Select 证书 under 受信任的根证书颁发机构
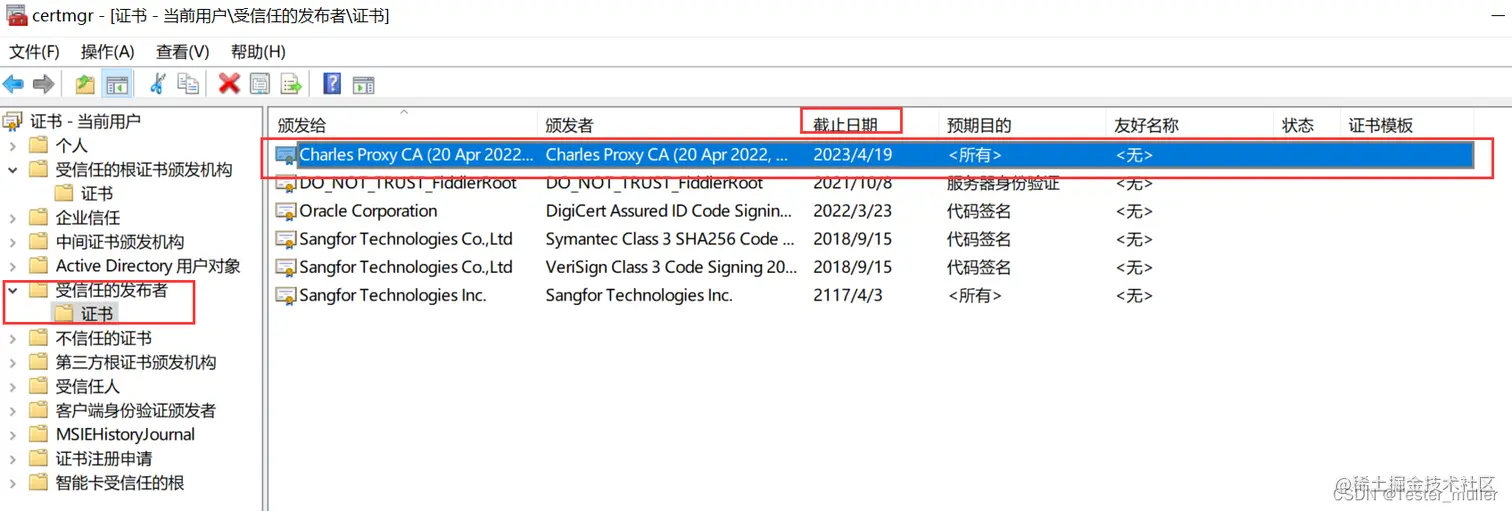The image size is (1512, 511). pos(97,193)
